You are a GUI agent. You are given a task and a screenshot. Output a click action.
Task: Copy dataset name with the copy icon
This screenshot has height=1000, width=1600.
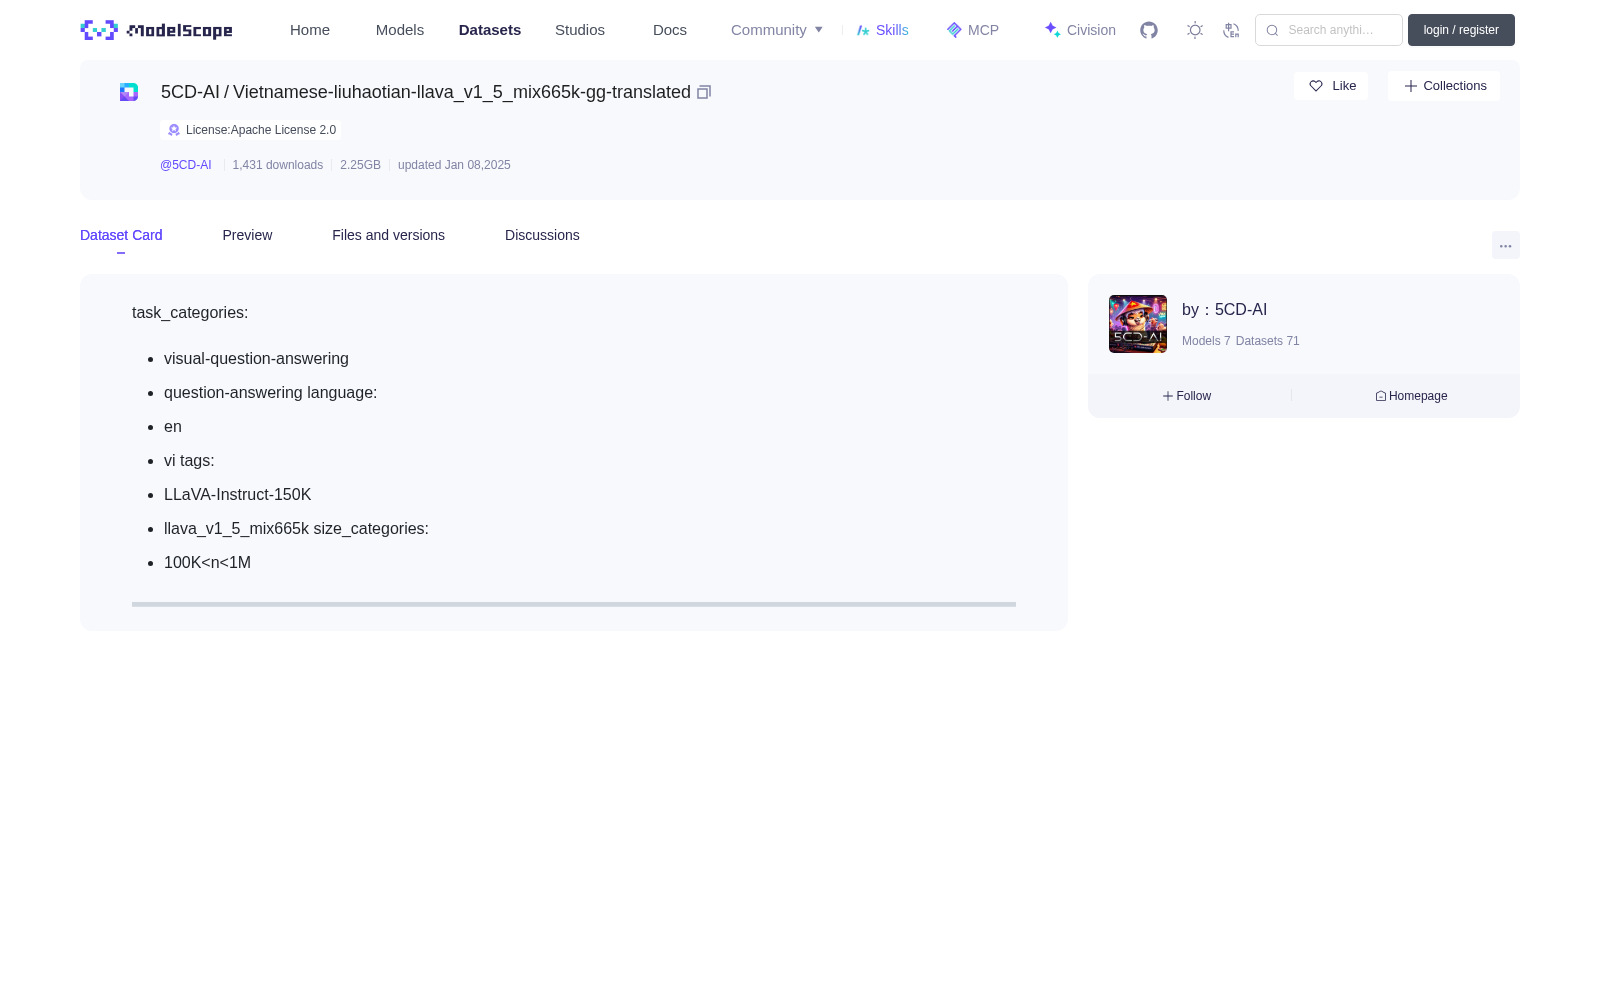click(x=704, y=92)
